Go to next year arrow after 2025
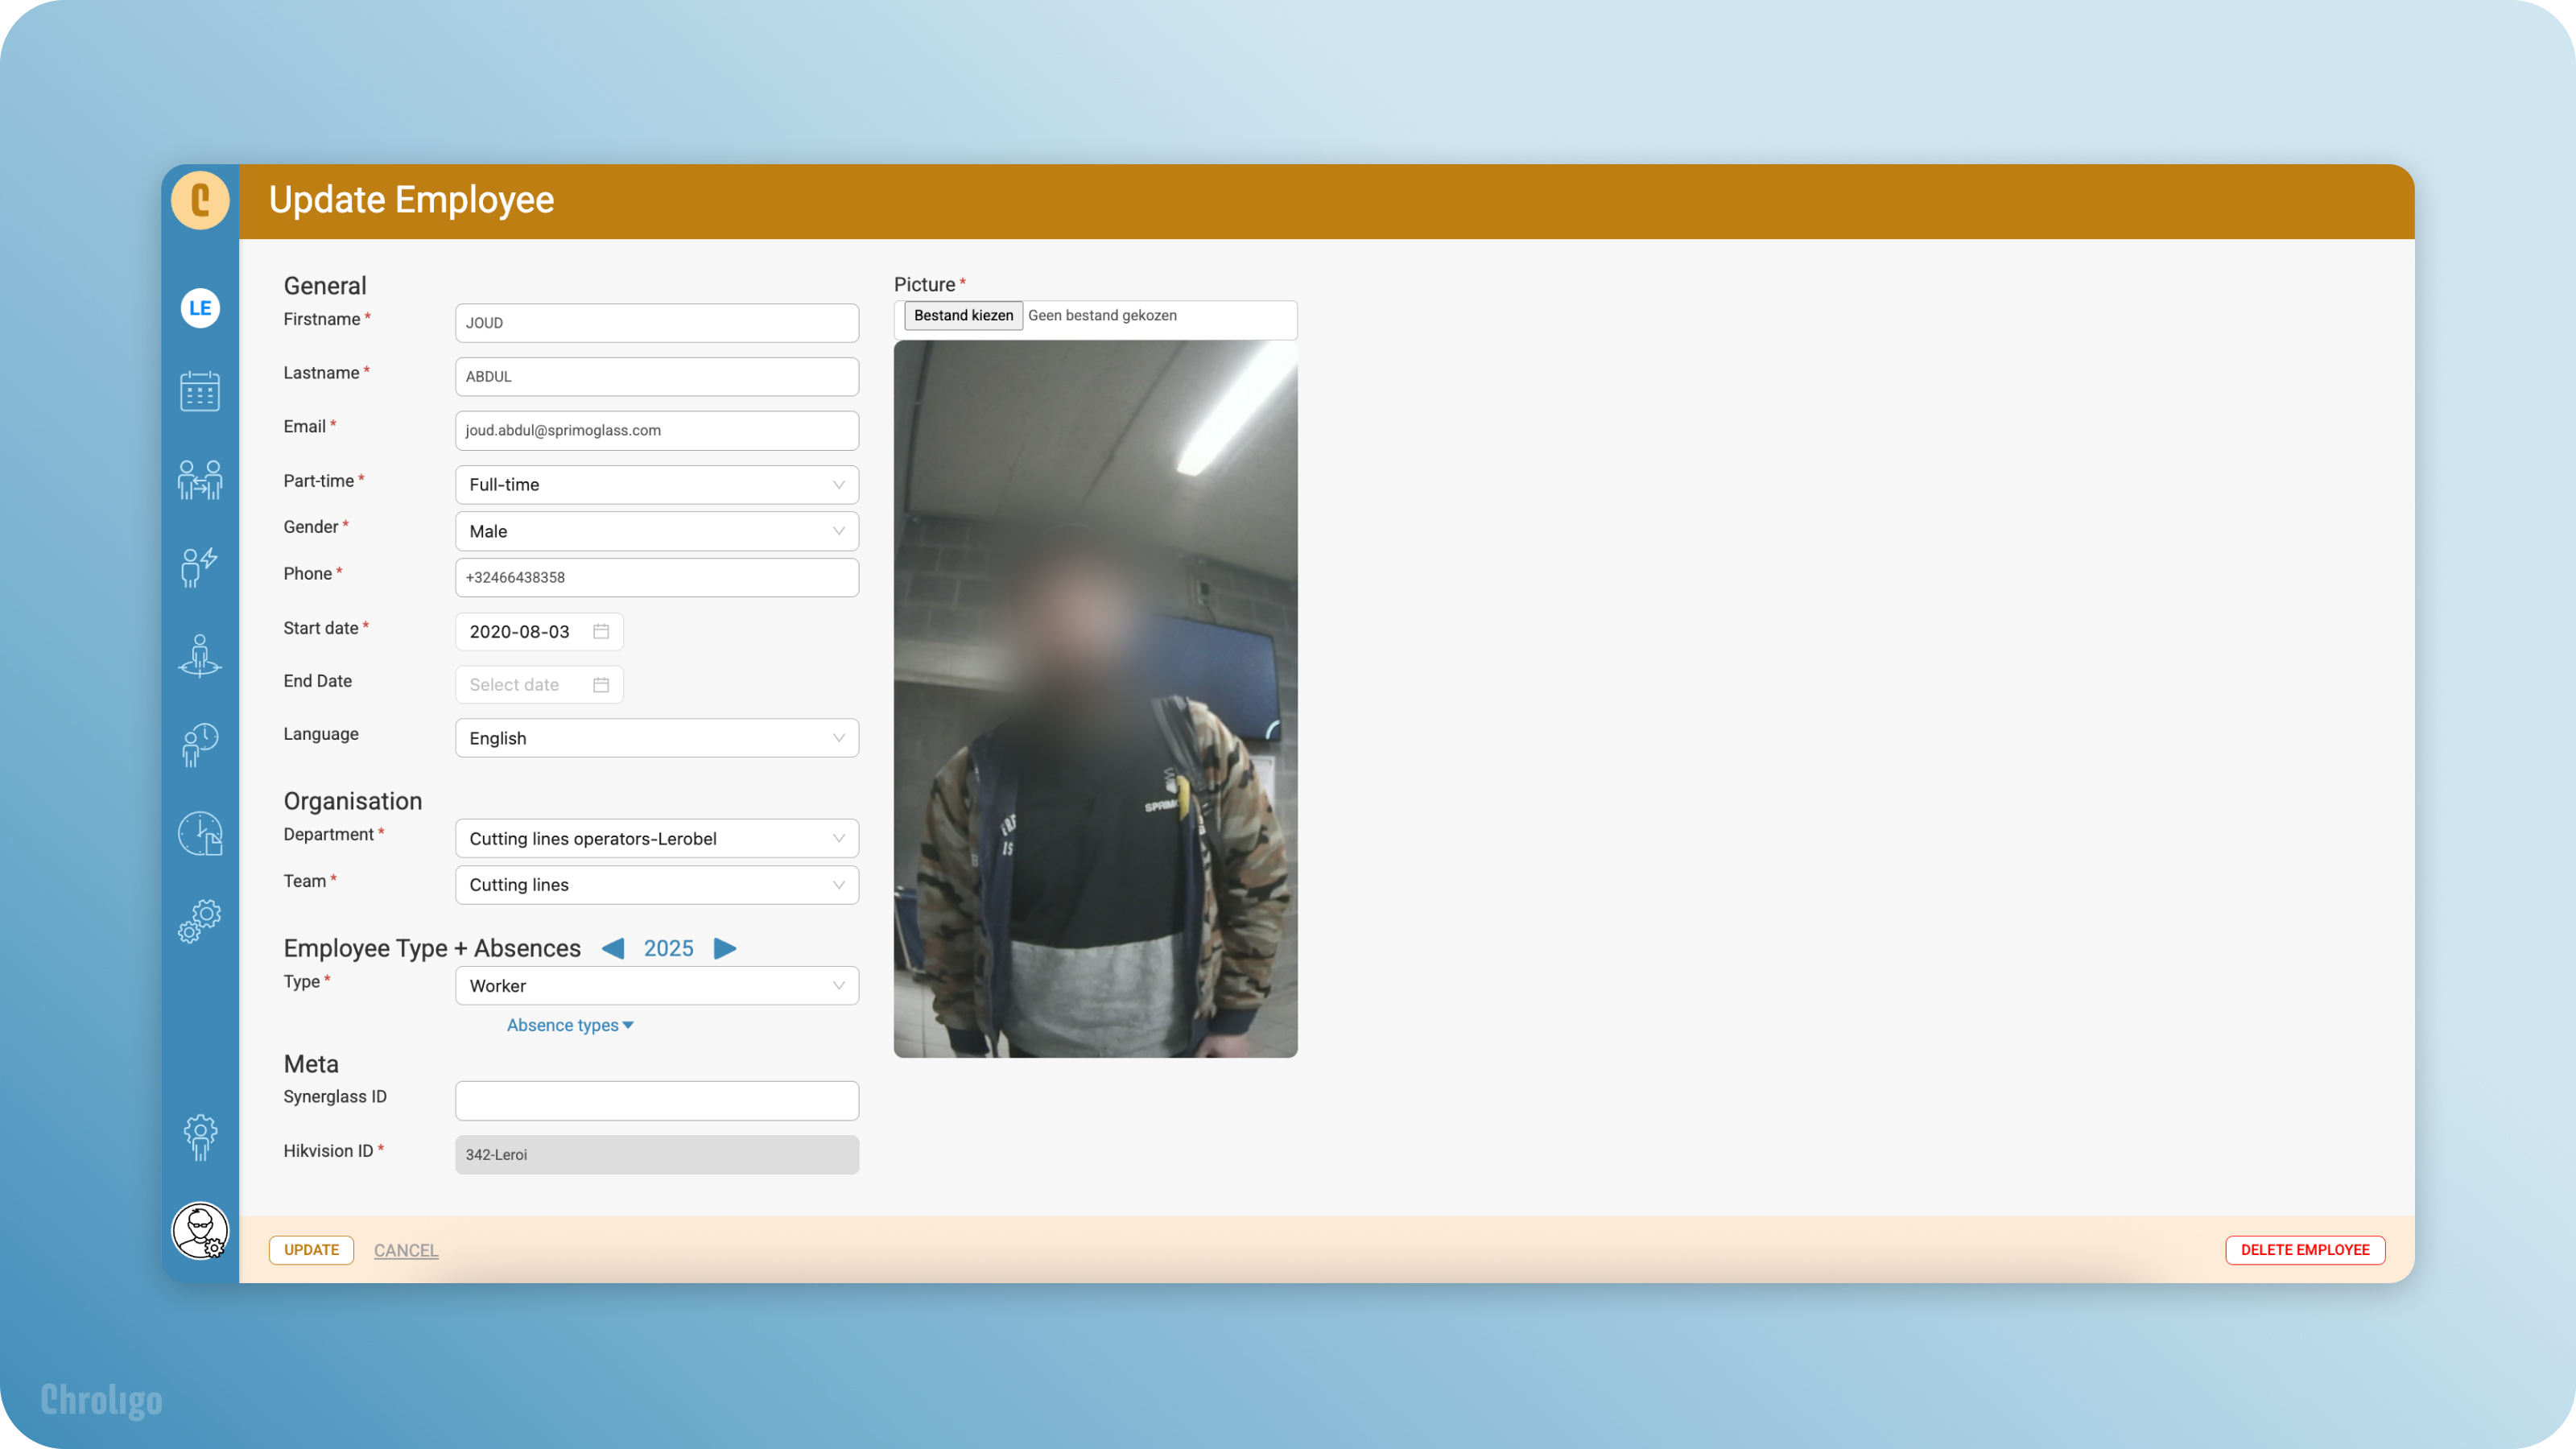 725,948
